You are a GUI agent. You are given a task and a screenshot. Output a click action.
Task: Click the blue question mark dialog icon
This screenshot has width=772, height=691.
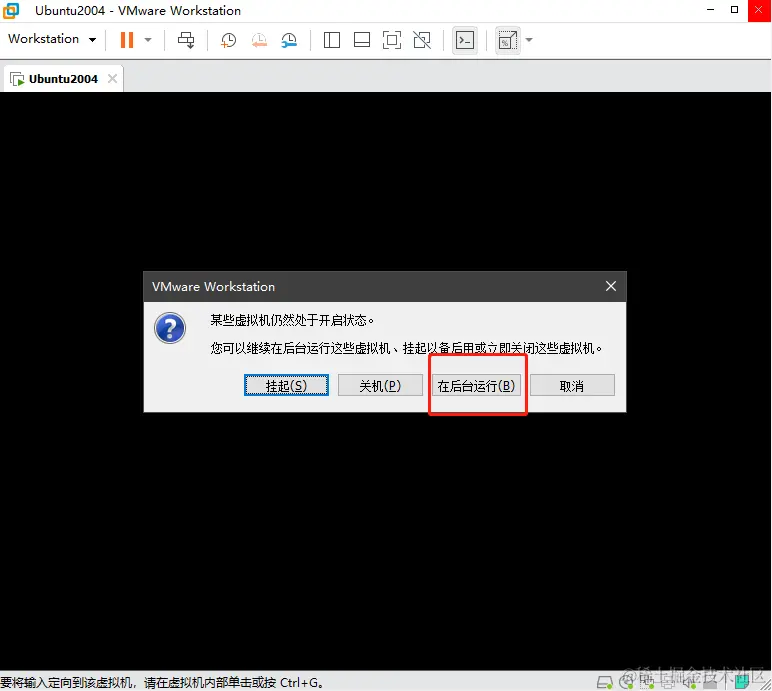(170, 328)
